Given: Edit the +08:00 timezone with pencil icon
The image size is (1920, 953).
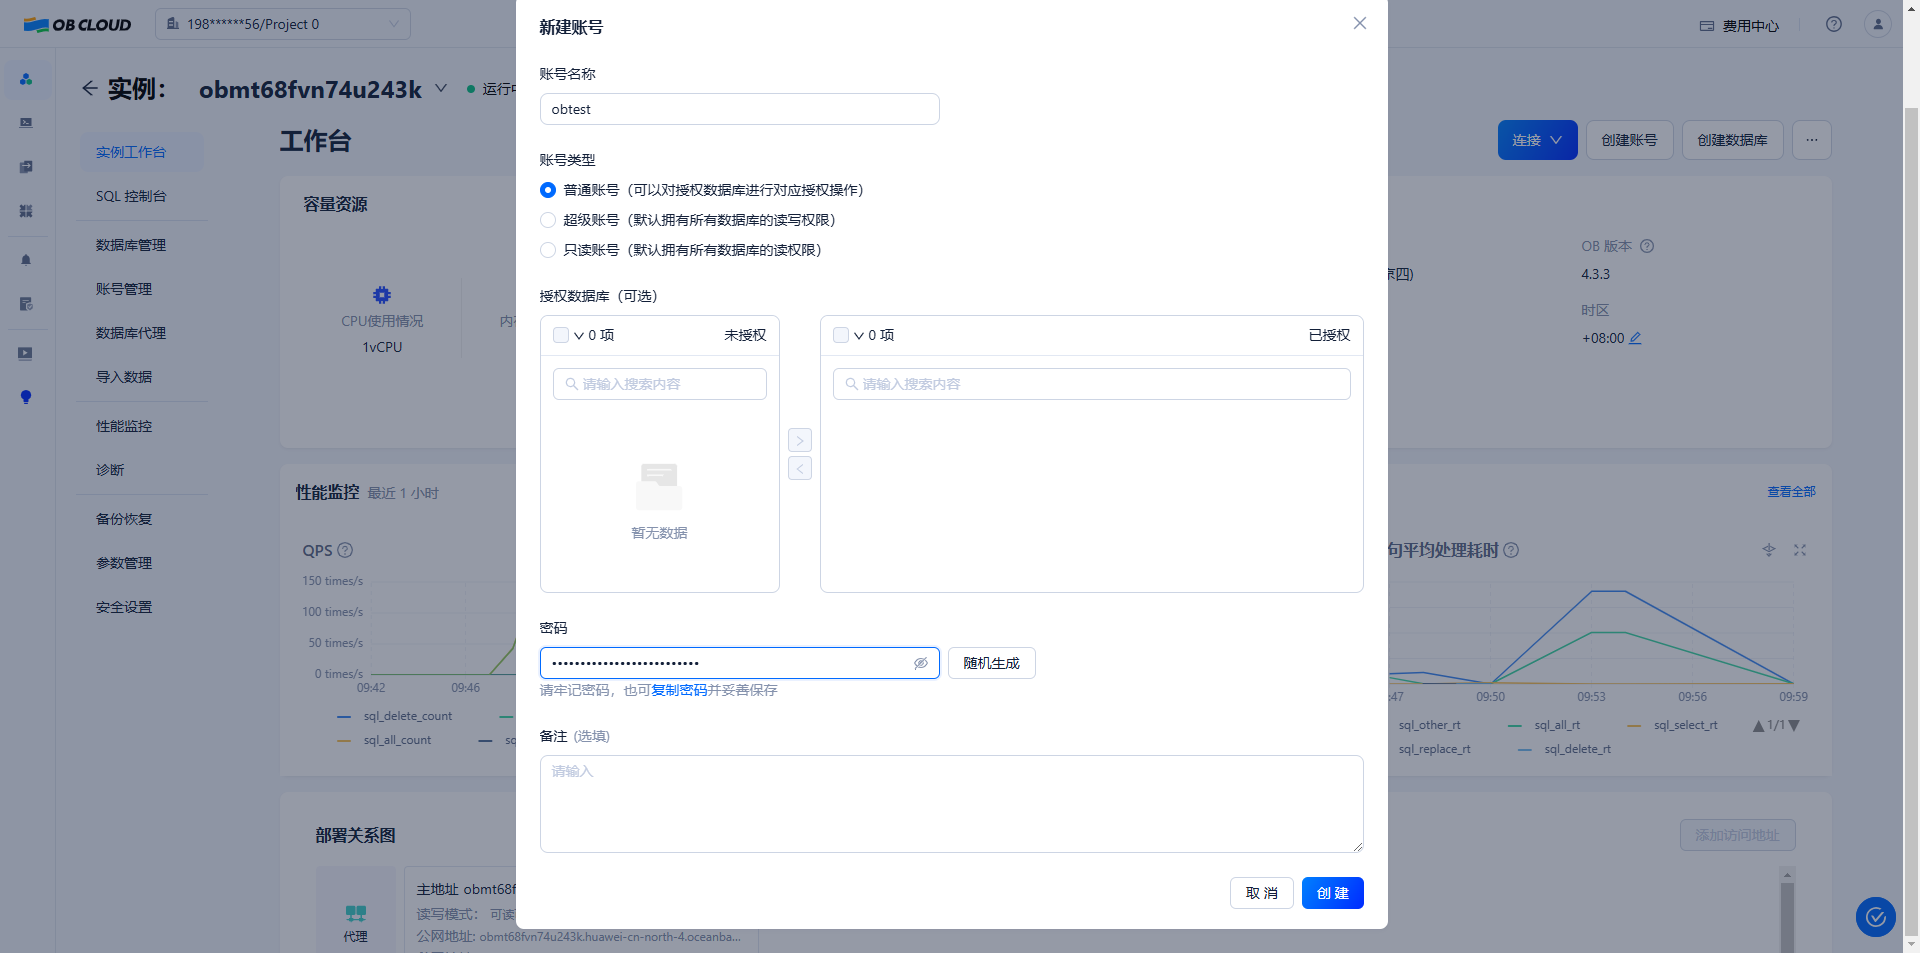Looking at the screenshot, I should tap(1635, 338).
